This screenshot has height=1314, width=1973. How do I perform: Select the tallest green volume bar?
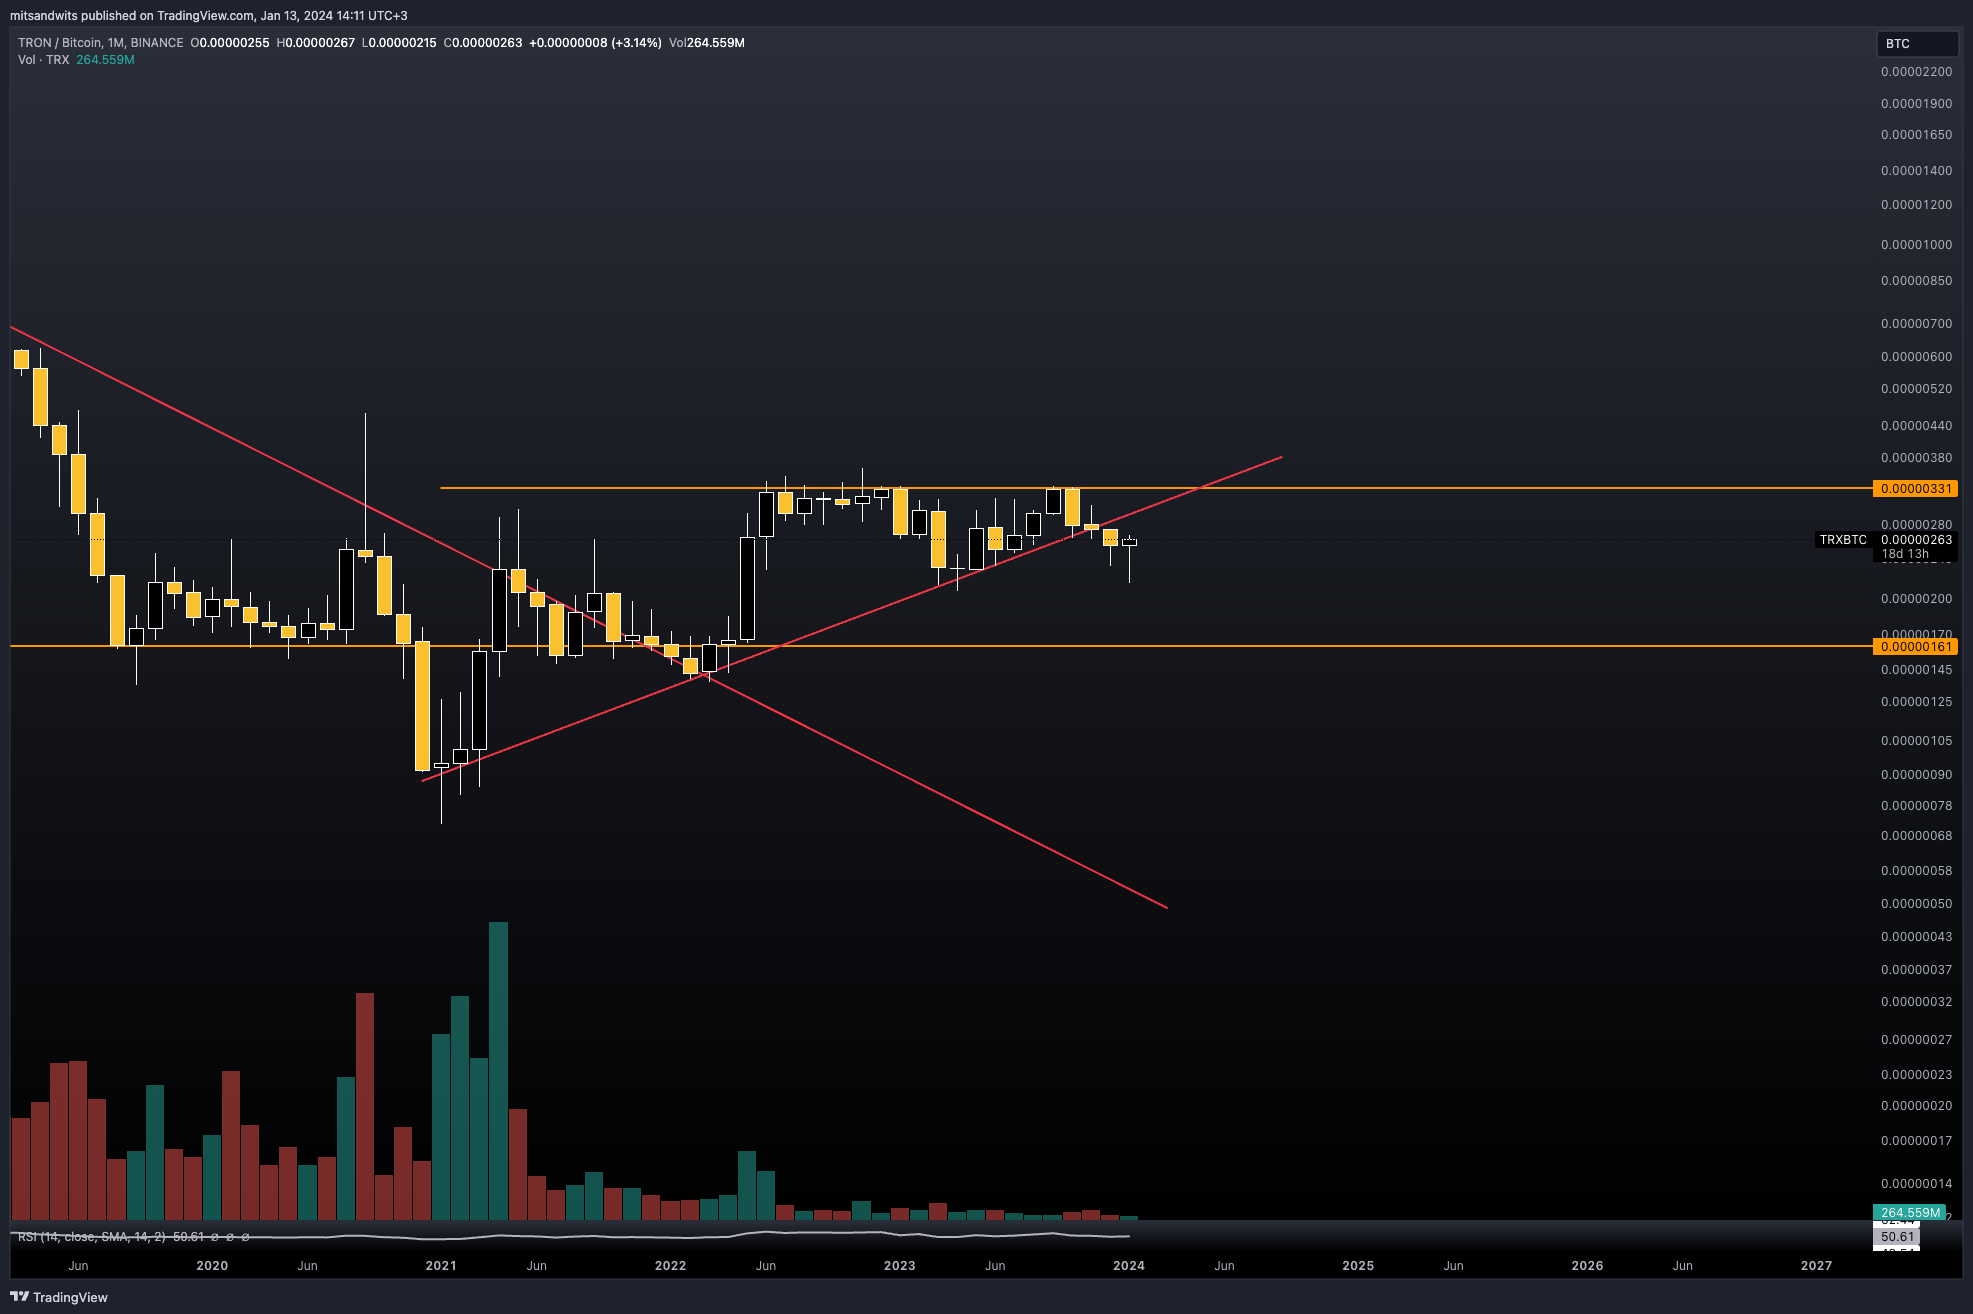[x=498, y=1070]
